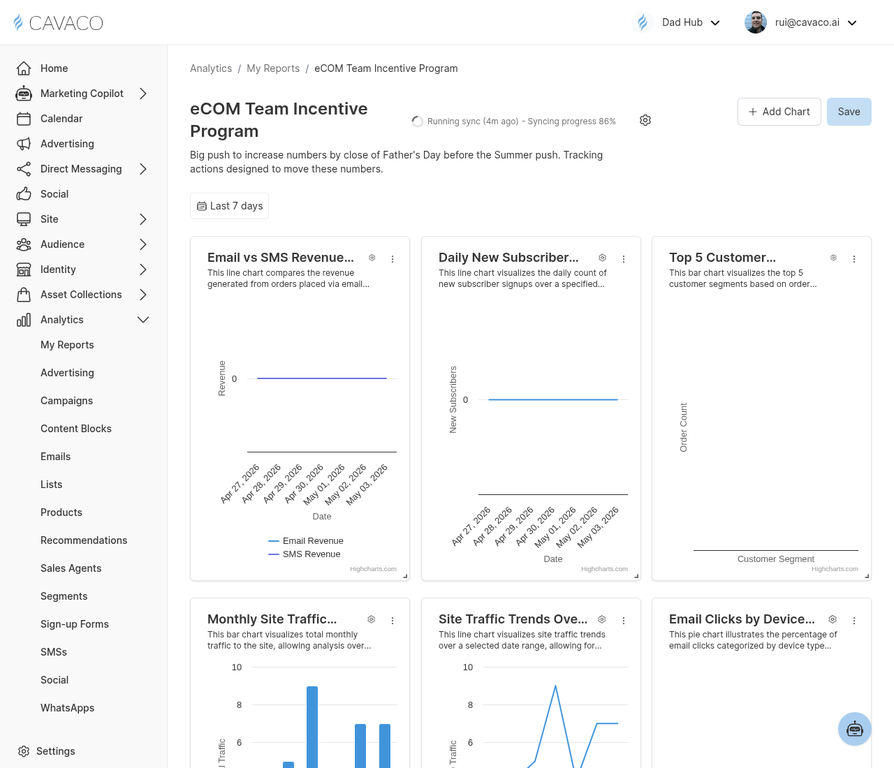
Task: Click the Add Chart button
Action: (779, 112)
